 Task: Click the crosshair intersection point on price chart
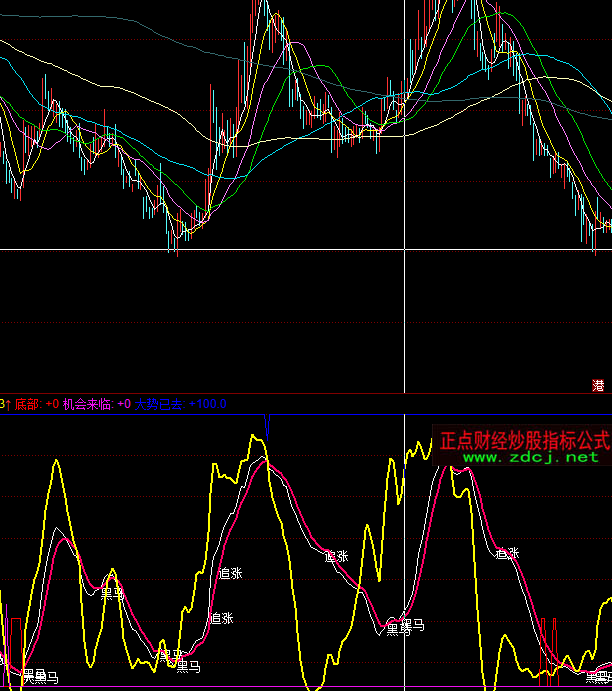405,249
